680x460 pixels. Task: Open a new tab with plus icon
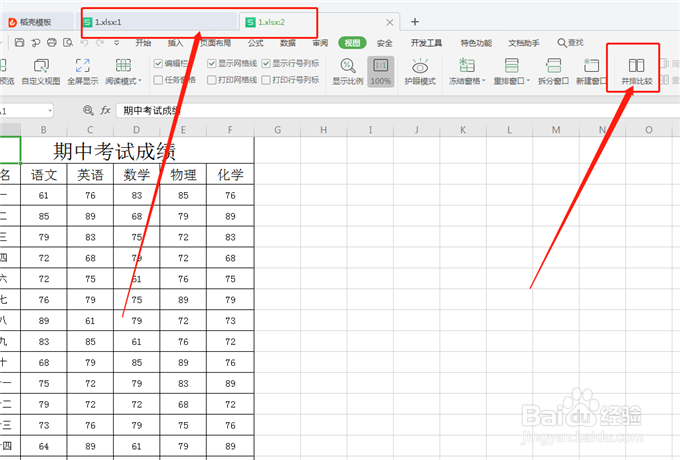415,22
